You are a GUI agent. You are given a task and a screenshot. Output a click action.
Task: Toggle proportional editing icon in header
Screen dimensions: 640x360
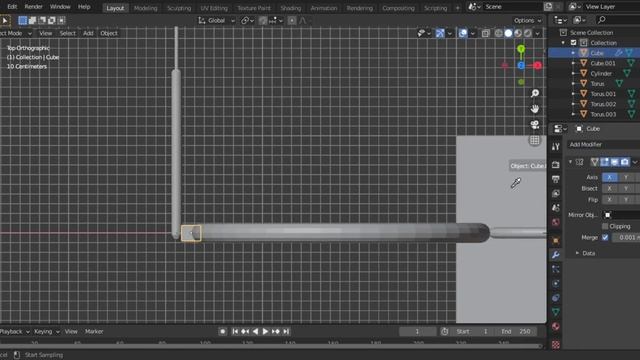click(292, 20)
